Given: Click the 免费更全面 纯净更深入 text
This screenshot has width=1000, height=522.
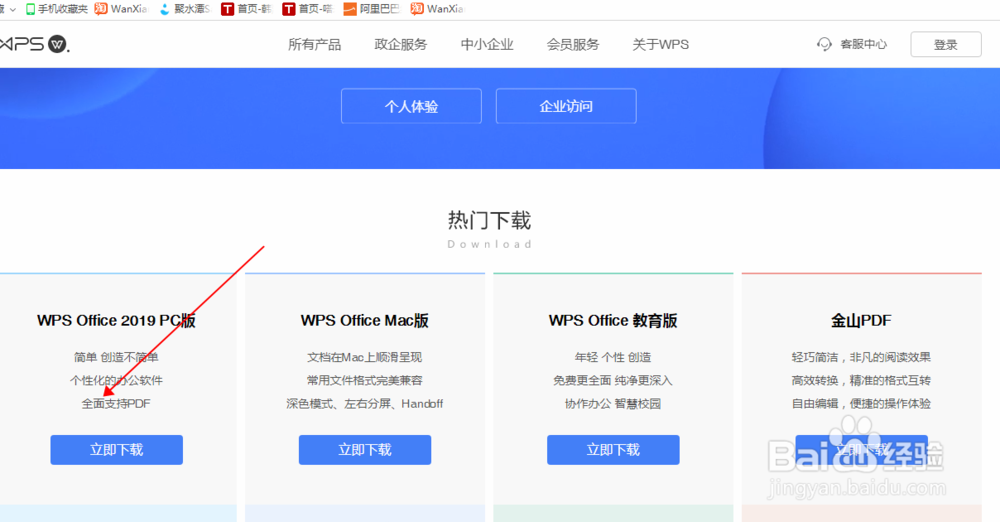Looking at the screenshot, I should (613, 380).
